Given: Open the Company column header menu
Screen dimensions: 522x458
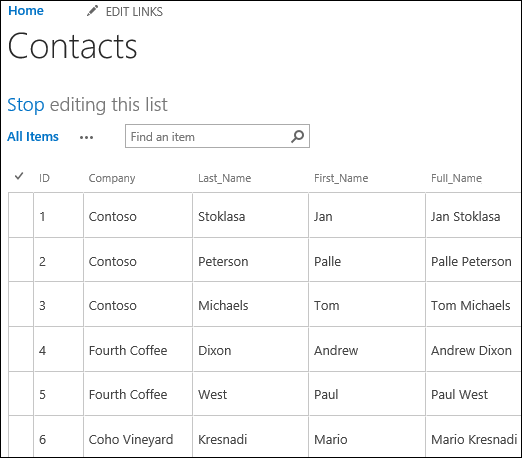Looking at the screenshot, I should pyautogui.click(x=112, y=178).
